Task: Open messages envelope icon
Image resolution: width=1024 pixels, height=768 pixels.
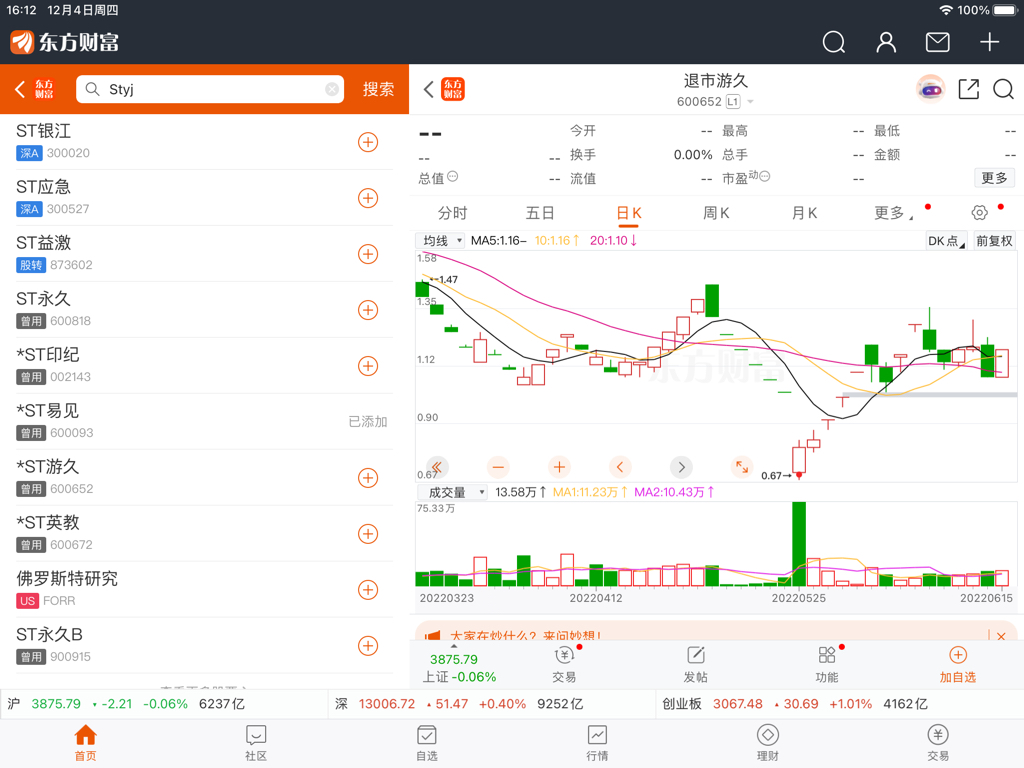Action: click(937, 42)
